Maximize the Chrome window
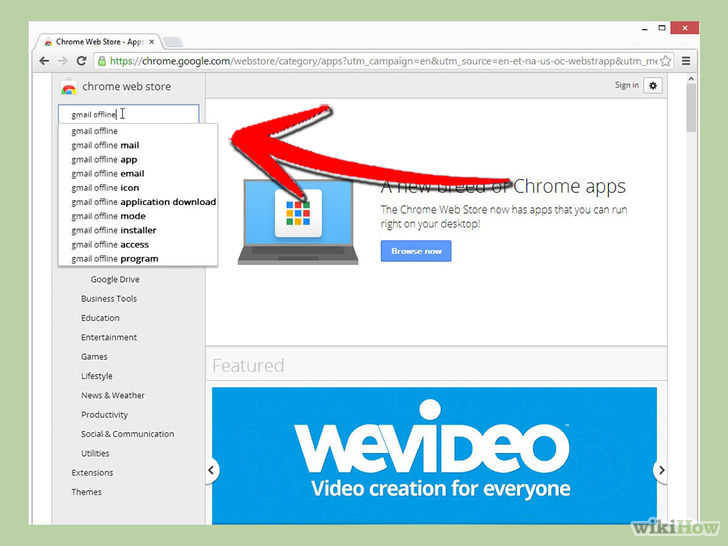The width and height of the screenshot is (728, 546). coord(662,28)
